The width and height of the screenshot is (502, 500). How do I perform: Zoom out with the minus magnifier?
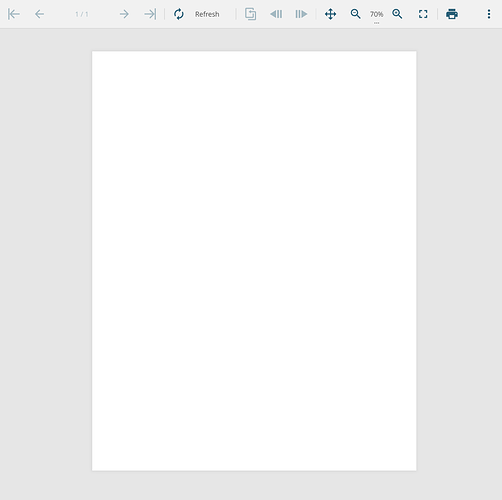(355, 14)
